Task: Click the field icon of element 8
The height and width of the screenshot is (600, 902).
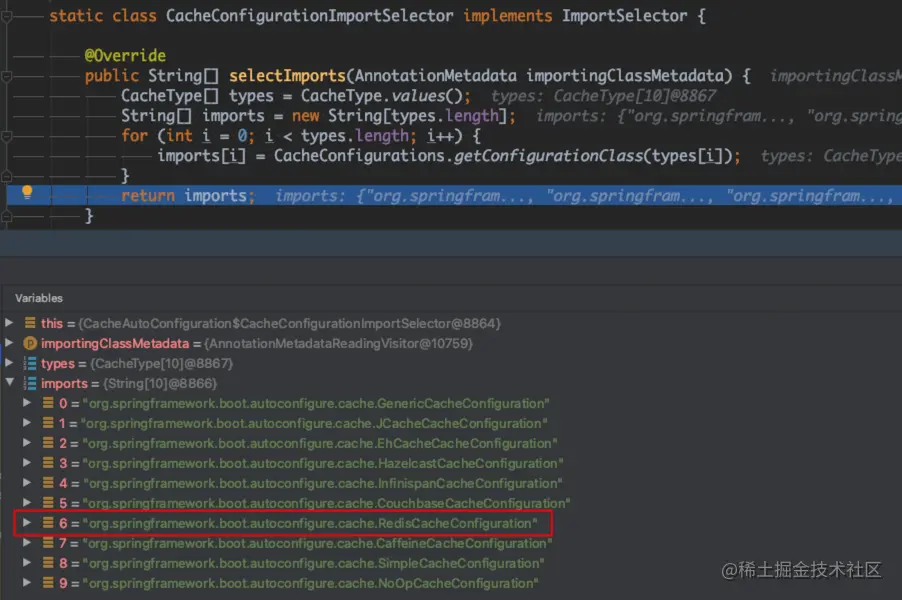Action: pyautogui.click(x=48, y=563)
